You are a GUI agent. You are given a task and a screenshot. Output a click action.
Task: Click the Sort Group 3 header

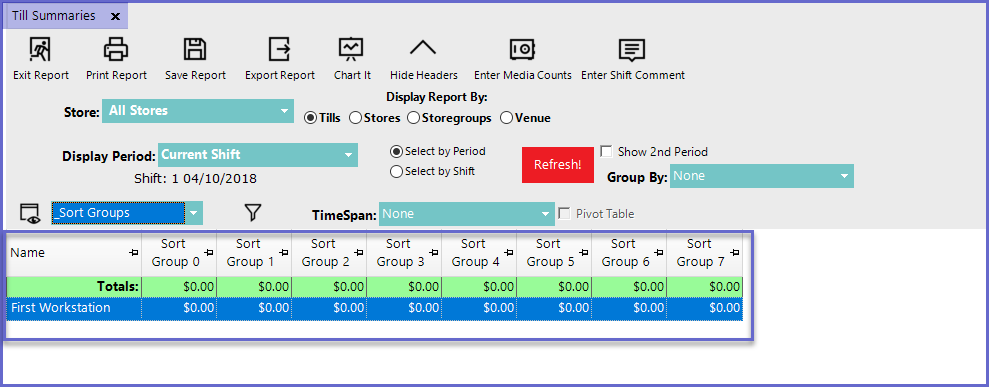(x=404, y=253)
